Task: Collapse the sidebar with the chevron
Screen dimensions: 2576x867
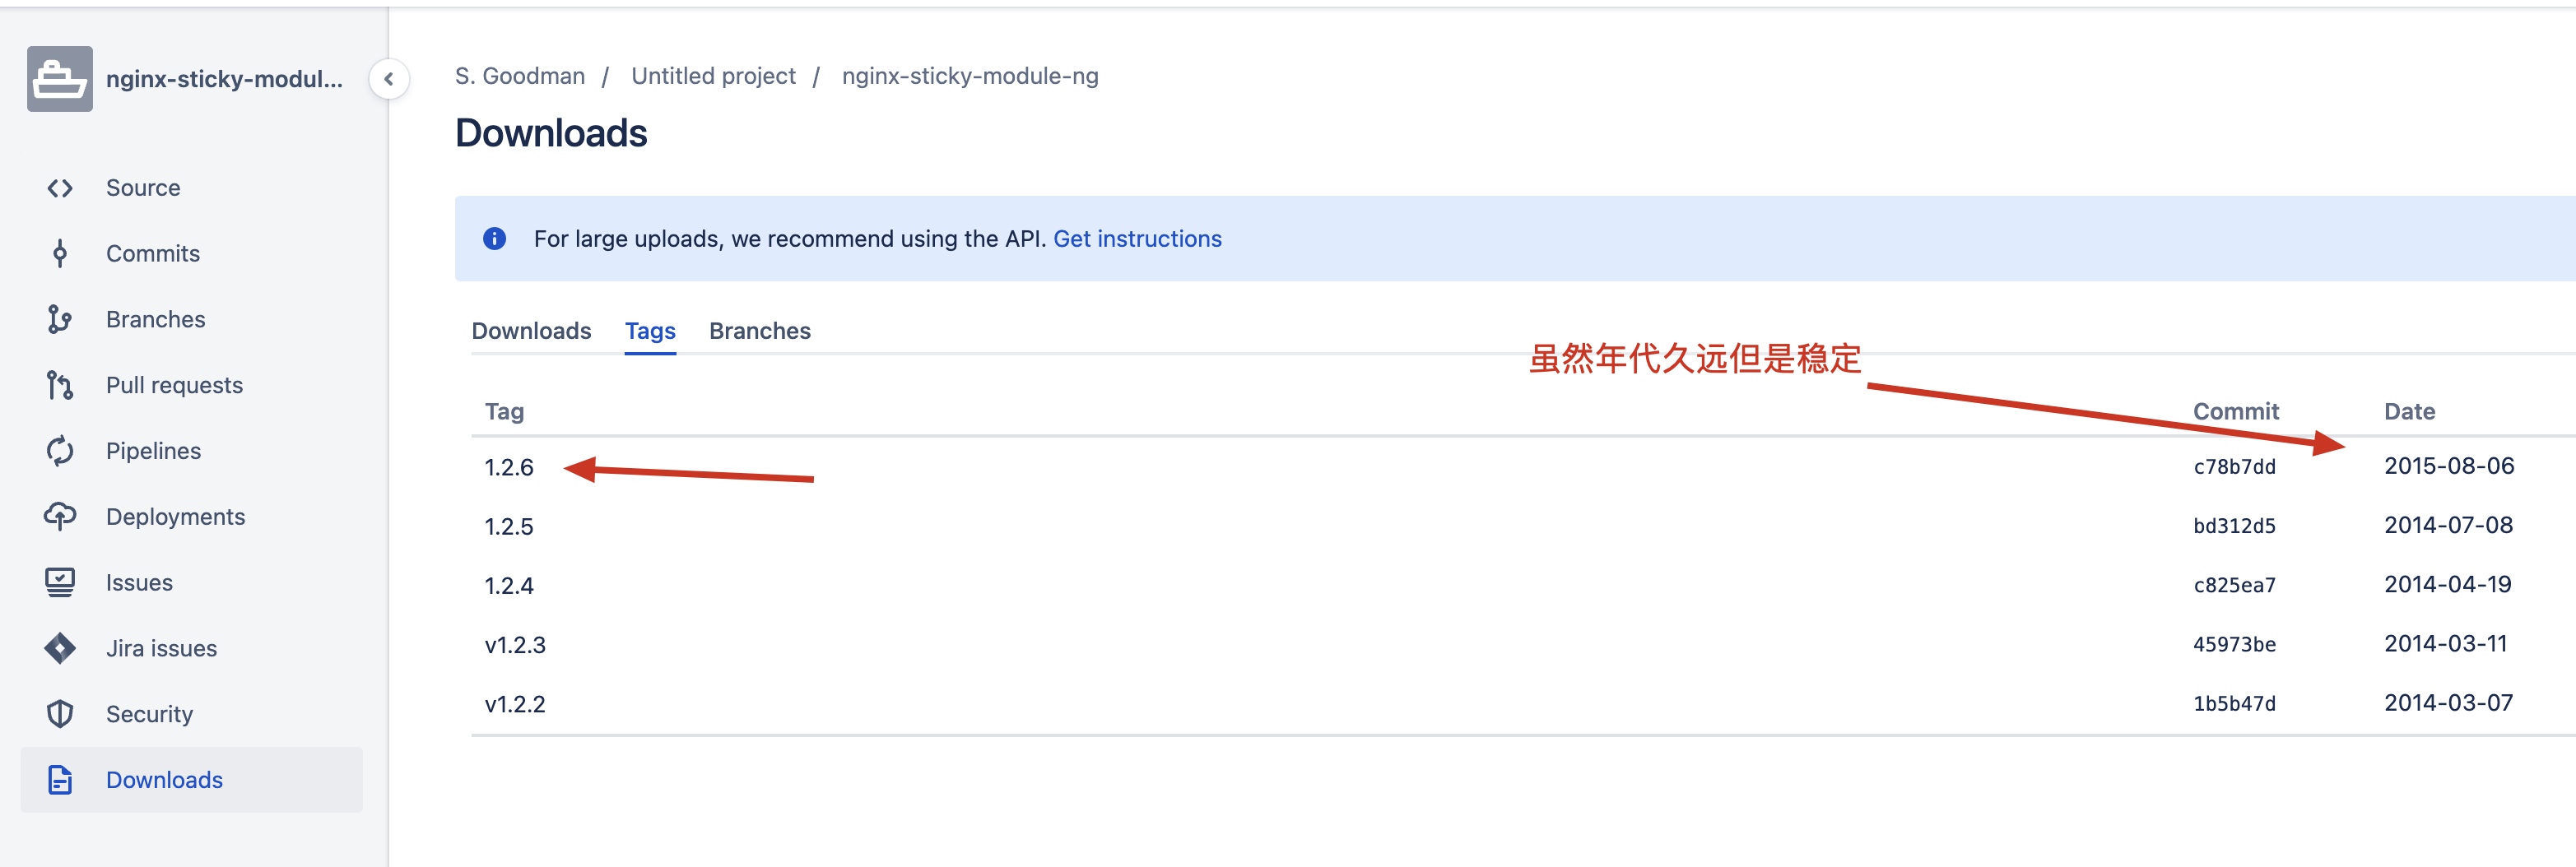Action: click(388, 79)
